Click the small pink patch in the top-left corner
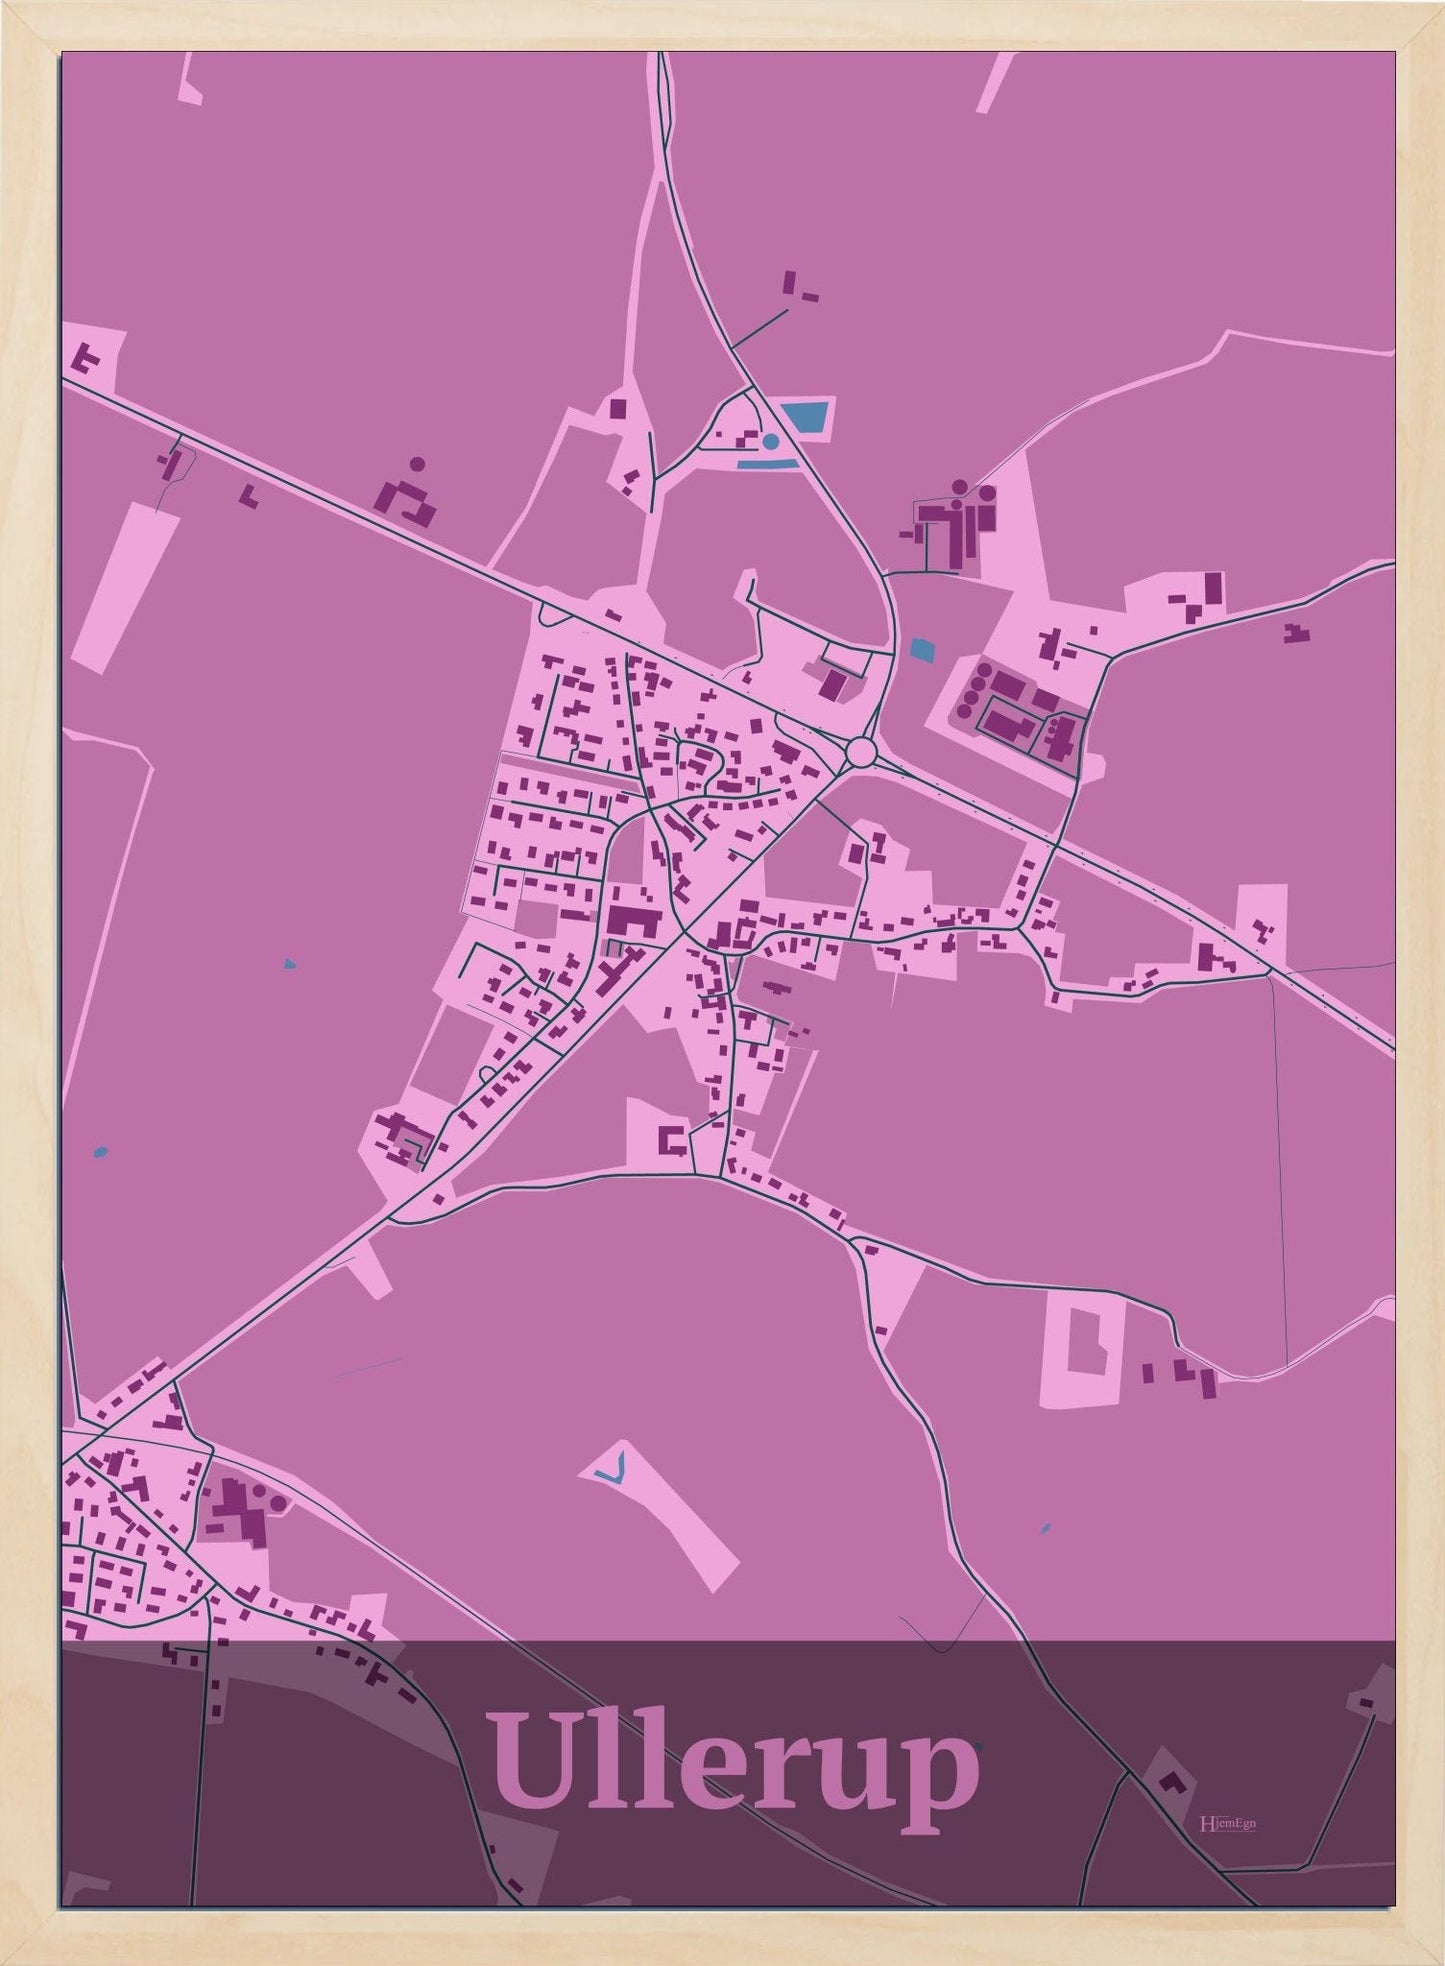Screen dimensions: 1445x1966 pyautogui.click(x=190, y=78)
